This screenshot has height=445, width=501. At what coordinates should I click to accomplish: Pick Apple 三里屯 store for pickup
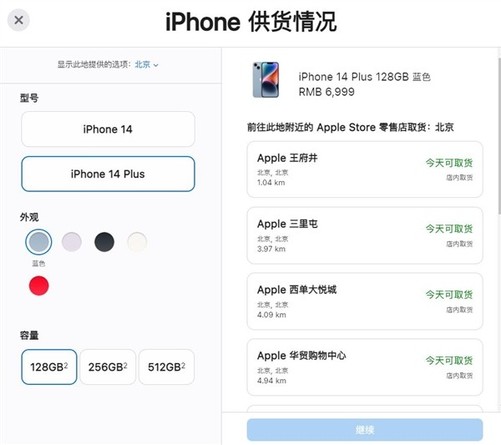tap(365, 235)
